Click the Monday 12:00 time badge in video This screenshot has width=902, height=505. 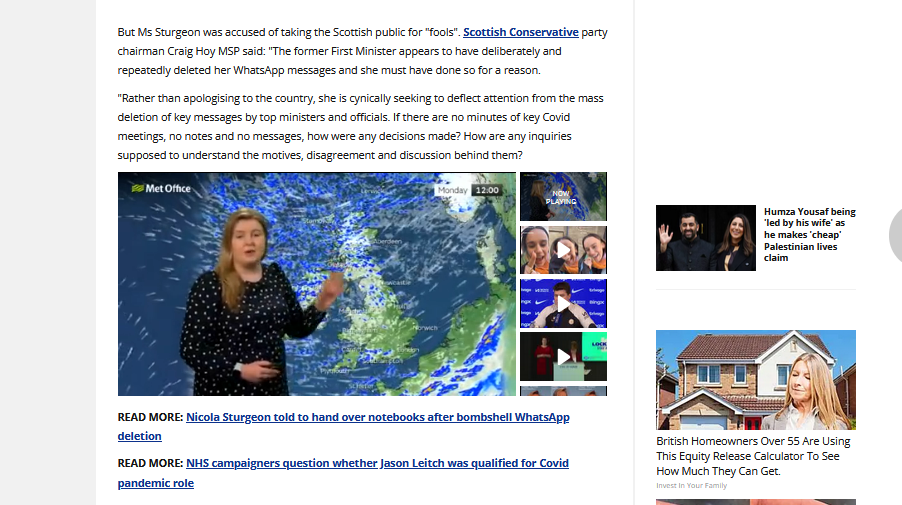click(x=469, y=190)
